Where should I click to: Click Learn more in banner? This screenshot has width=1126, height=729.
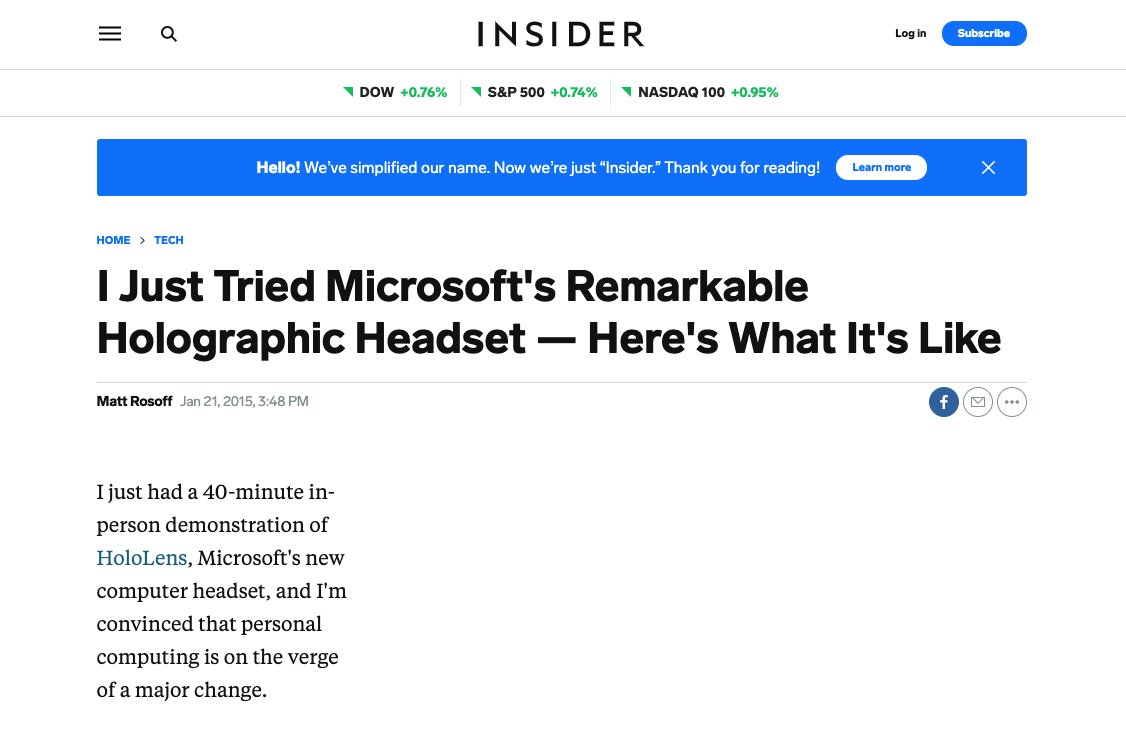click(881, 168)
